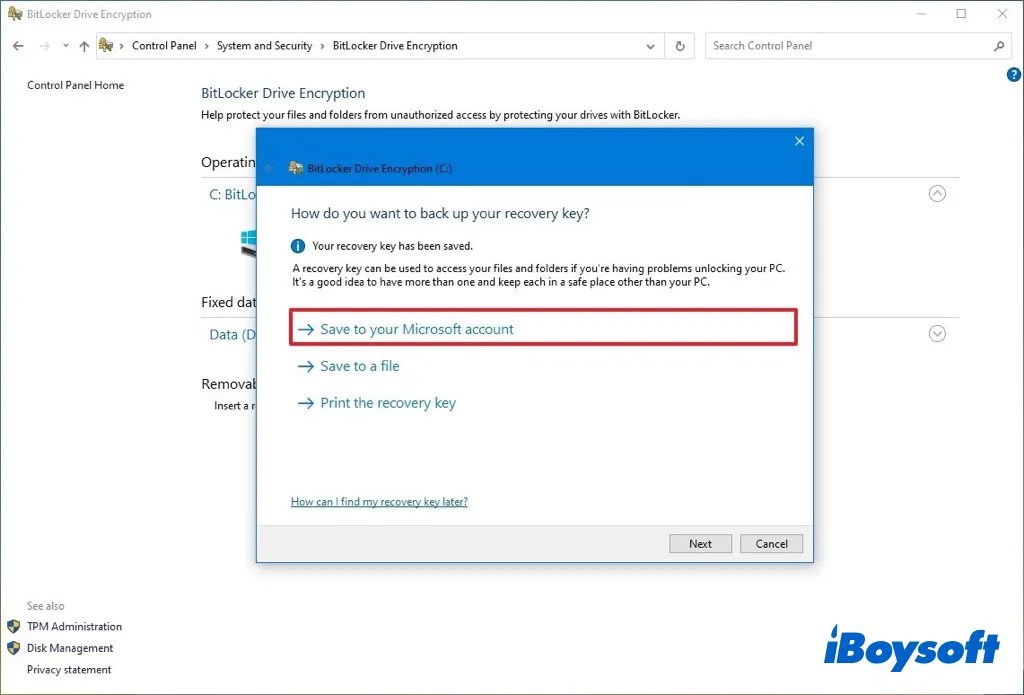Click the Up one level arrow
This screenshot has width=1024, height=695.
tap(84, 46)
